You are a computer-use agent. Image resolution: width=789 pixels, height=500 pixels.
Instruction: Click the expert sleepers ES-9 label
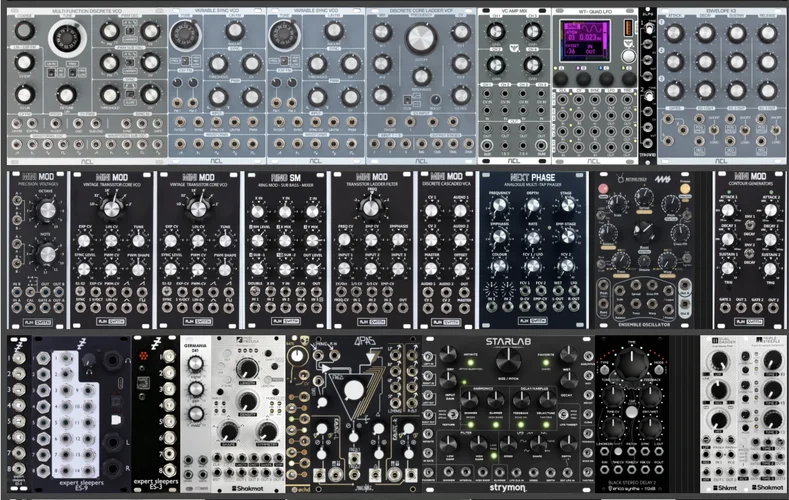pos(82,485)
